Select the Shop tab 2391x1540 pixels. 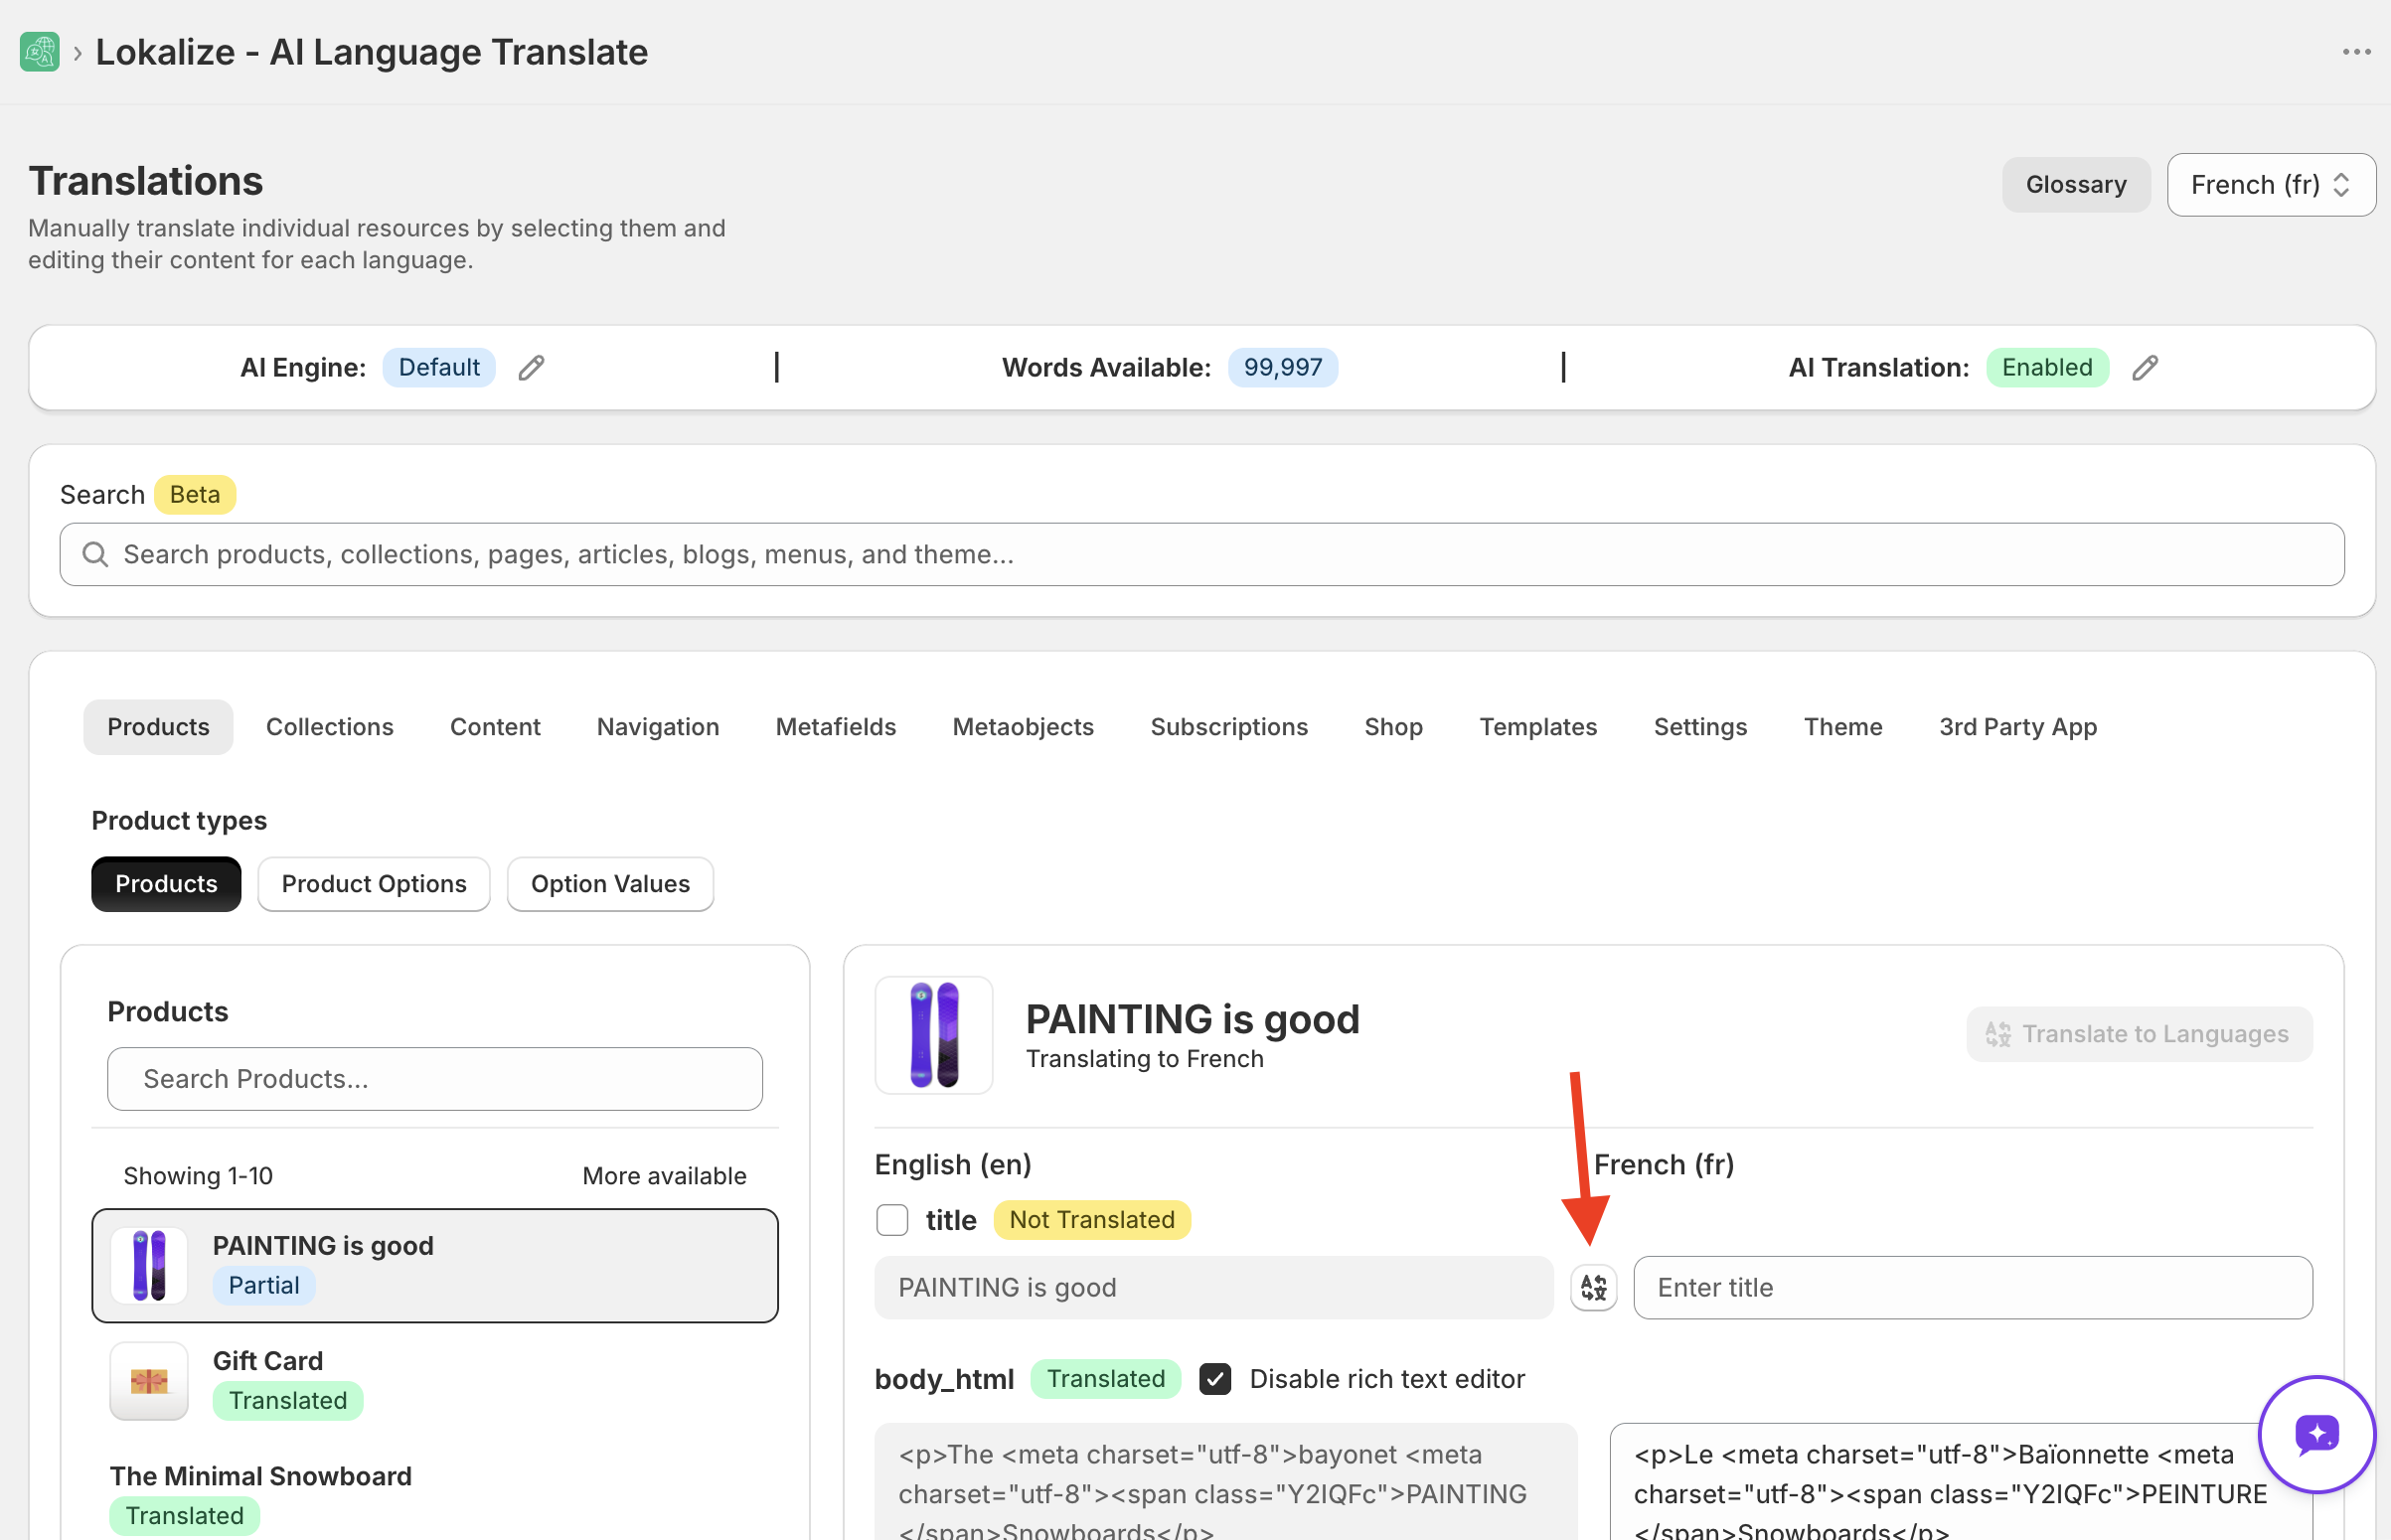click(1393, 727)
